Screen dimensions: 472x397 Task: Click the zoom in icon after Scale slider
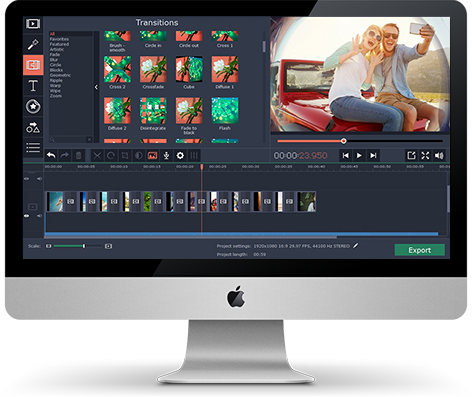point(108,246)
